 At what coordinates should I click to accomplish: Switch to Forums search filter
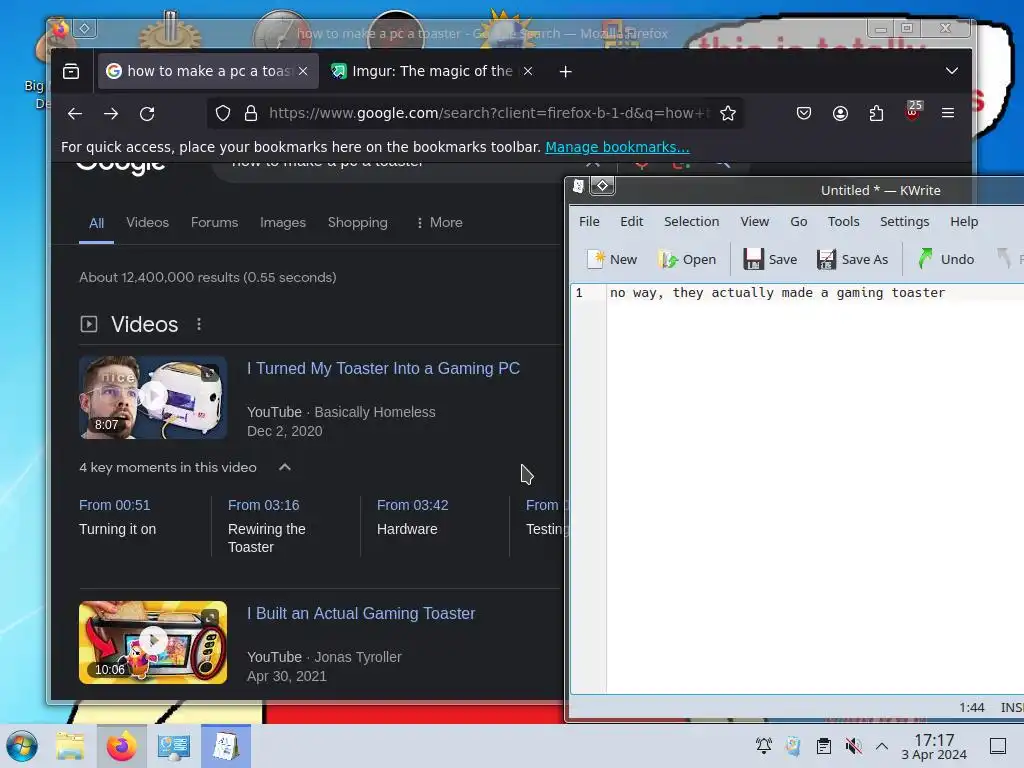coord(214,223)
